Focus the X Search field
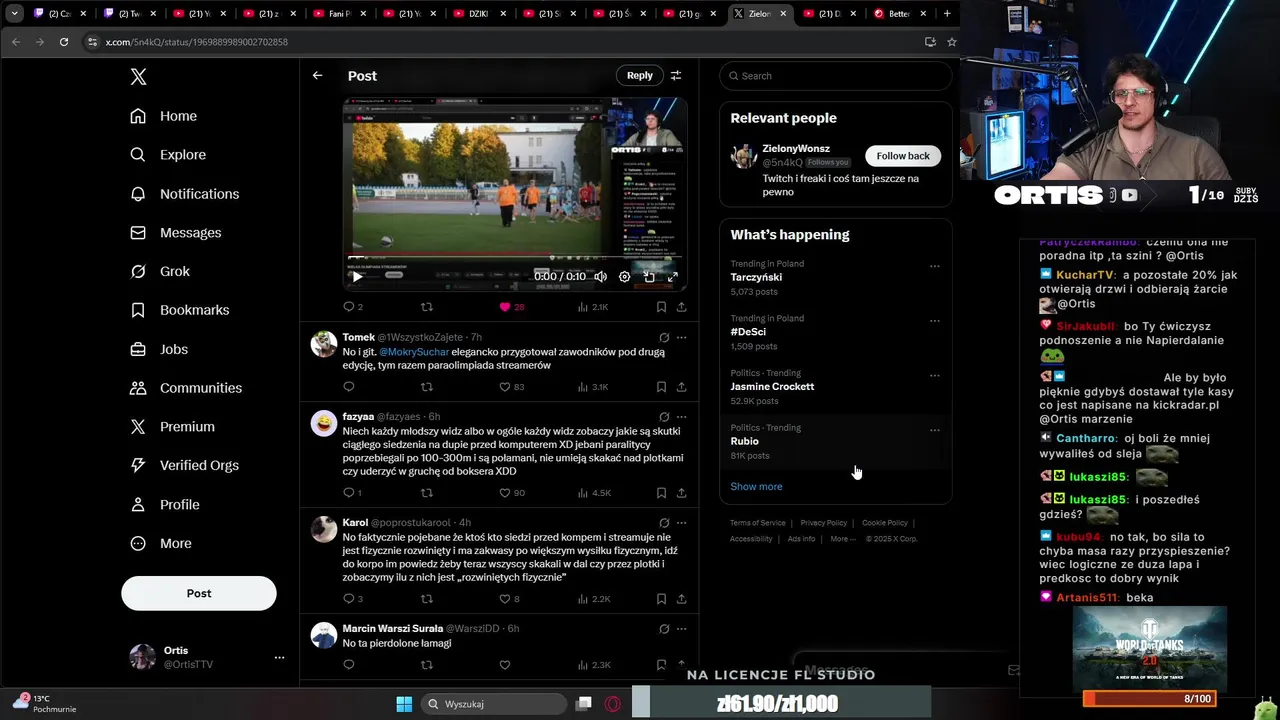The image size is (1280, 720). [x=836, y=76]
